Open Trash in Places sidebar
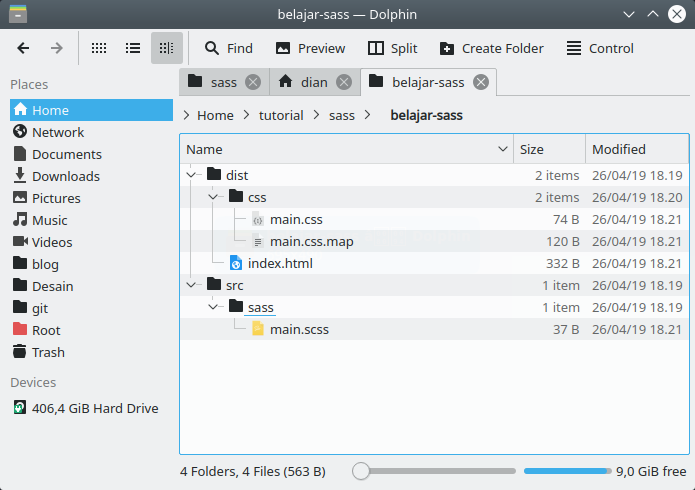695x490 pixels. pos(48,352)
